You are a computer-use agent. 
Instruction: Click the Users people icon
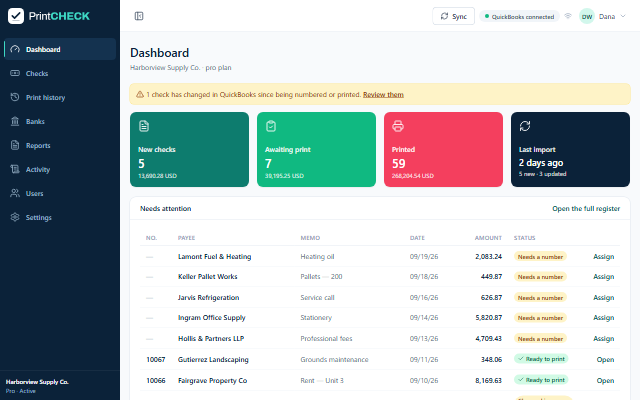15,193
